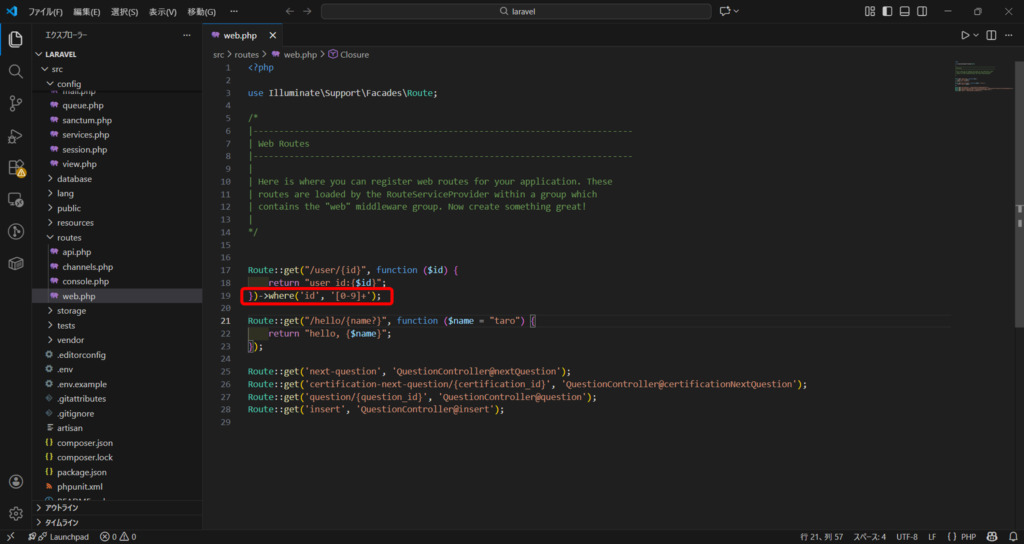Image resolution: width=1024 pixels, height=544 pixels.
Task: Expand the アウトライン section
Action: click(x=62, y=508)
